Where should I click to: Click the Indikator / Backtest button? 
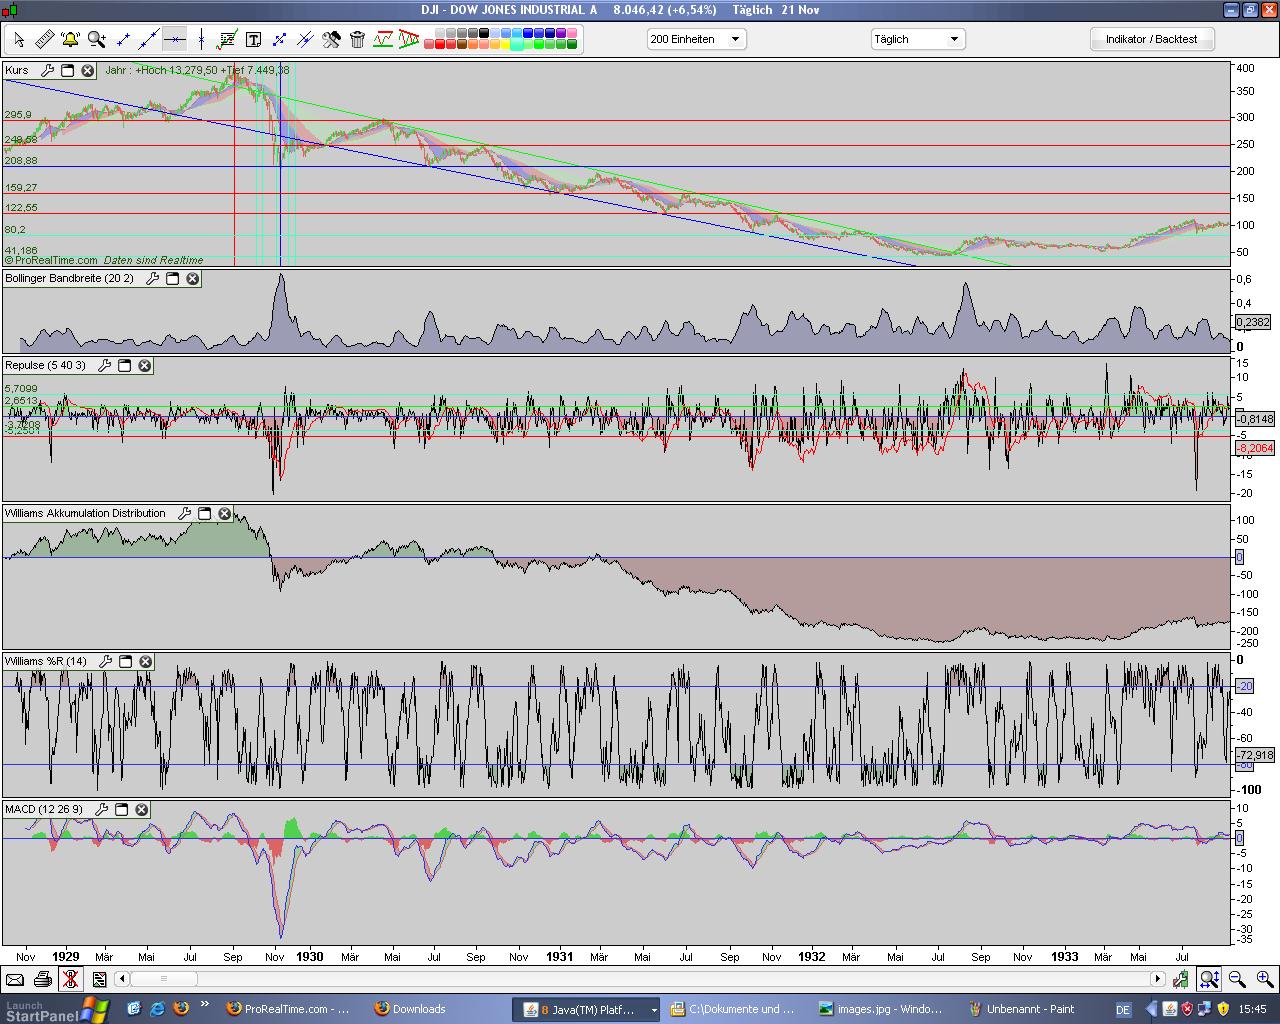click(x=1150, y=39)
